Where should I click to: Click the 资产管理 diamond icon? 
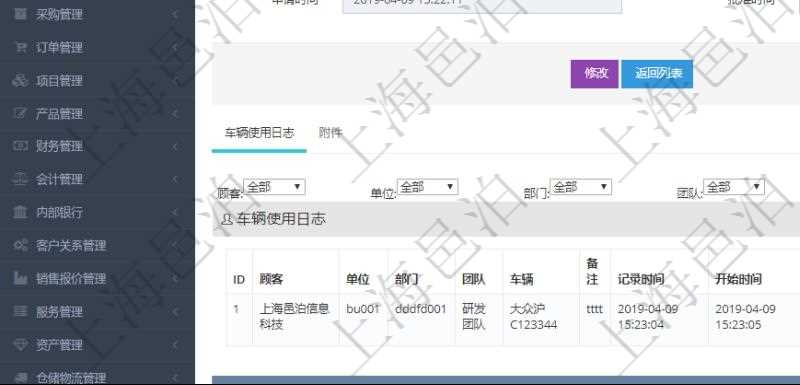point(20,345)
